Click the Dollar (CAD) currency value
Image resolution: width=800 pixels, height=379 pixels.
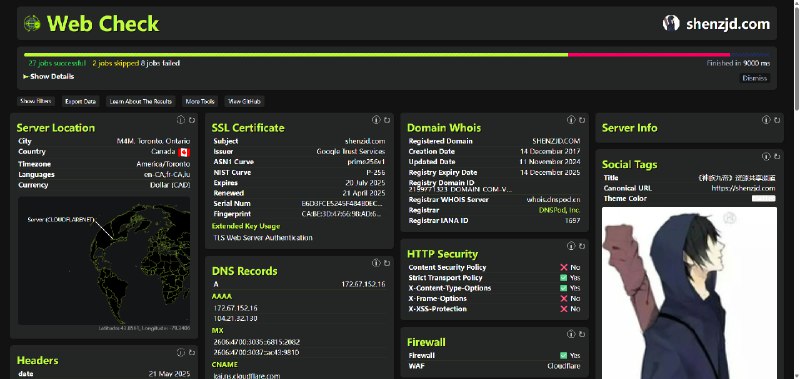[x=170, y=185]
